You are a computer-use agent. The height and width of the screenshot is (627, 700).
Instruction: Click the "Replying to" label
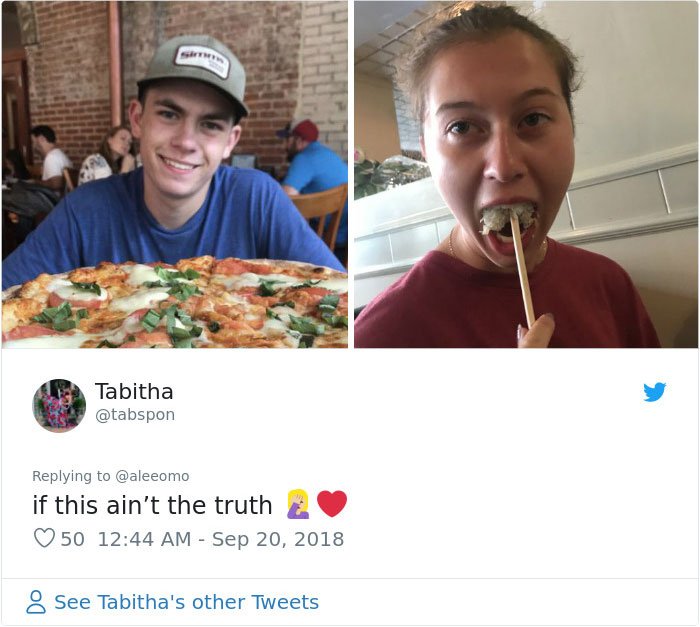[71, 476]
